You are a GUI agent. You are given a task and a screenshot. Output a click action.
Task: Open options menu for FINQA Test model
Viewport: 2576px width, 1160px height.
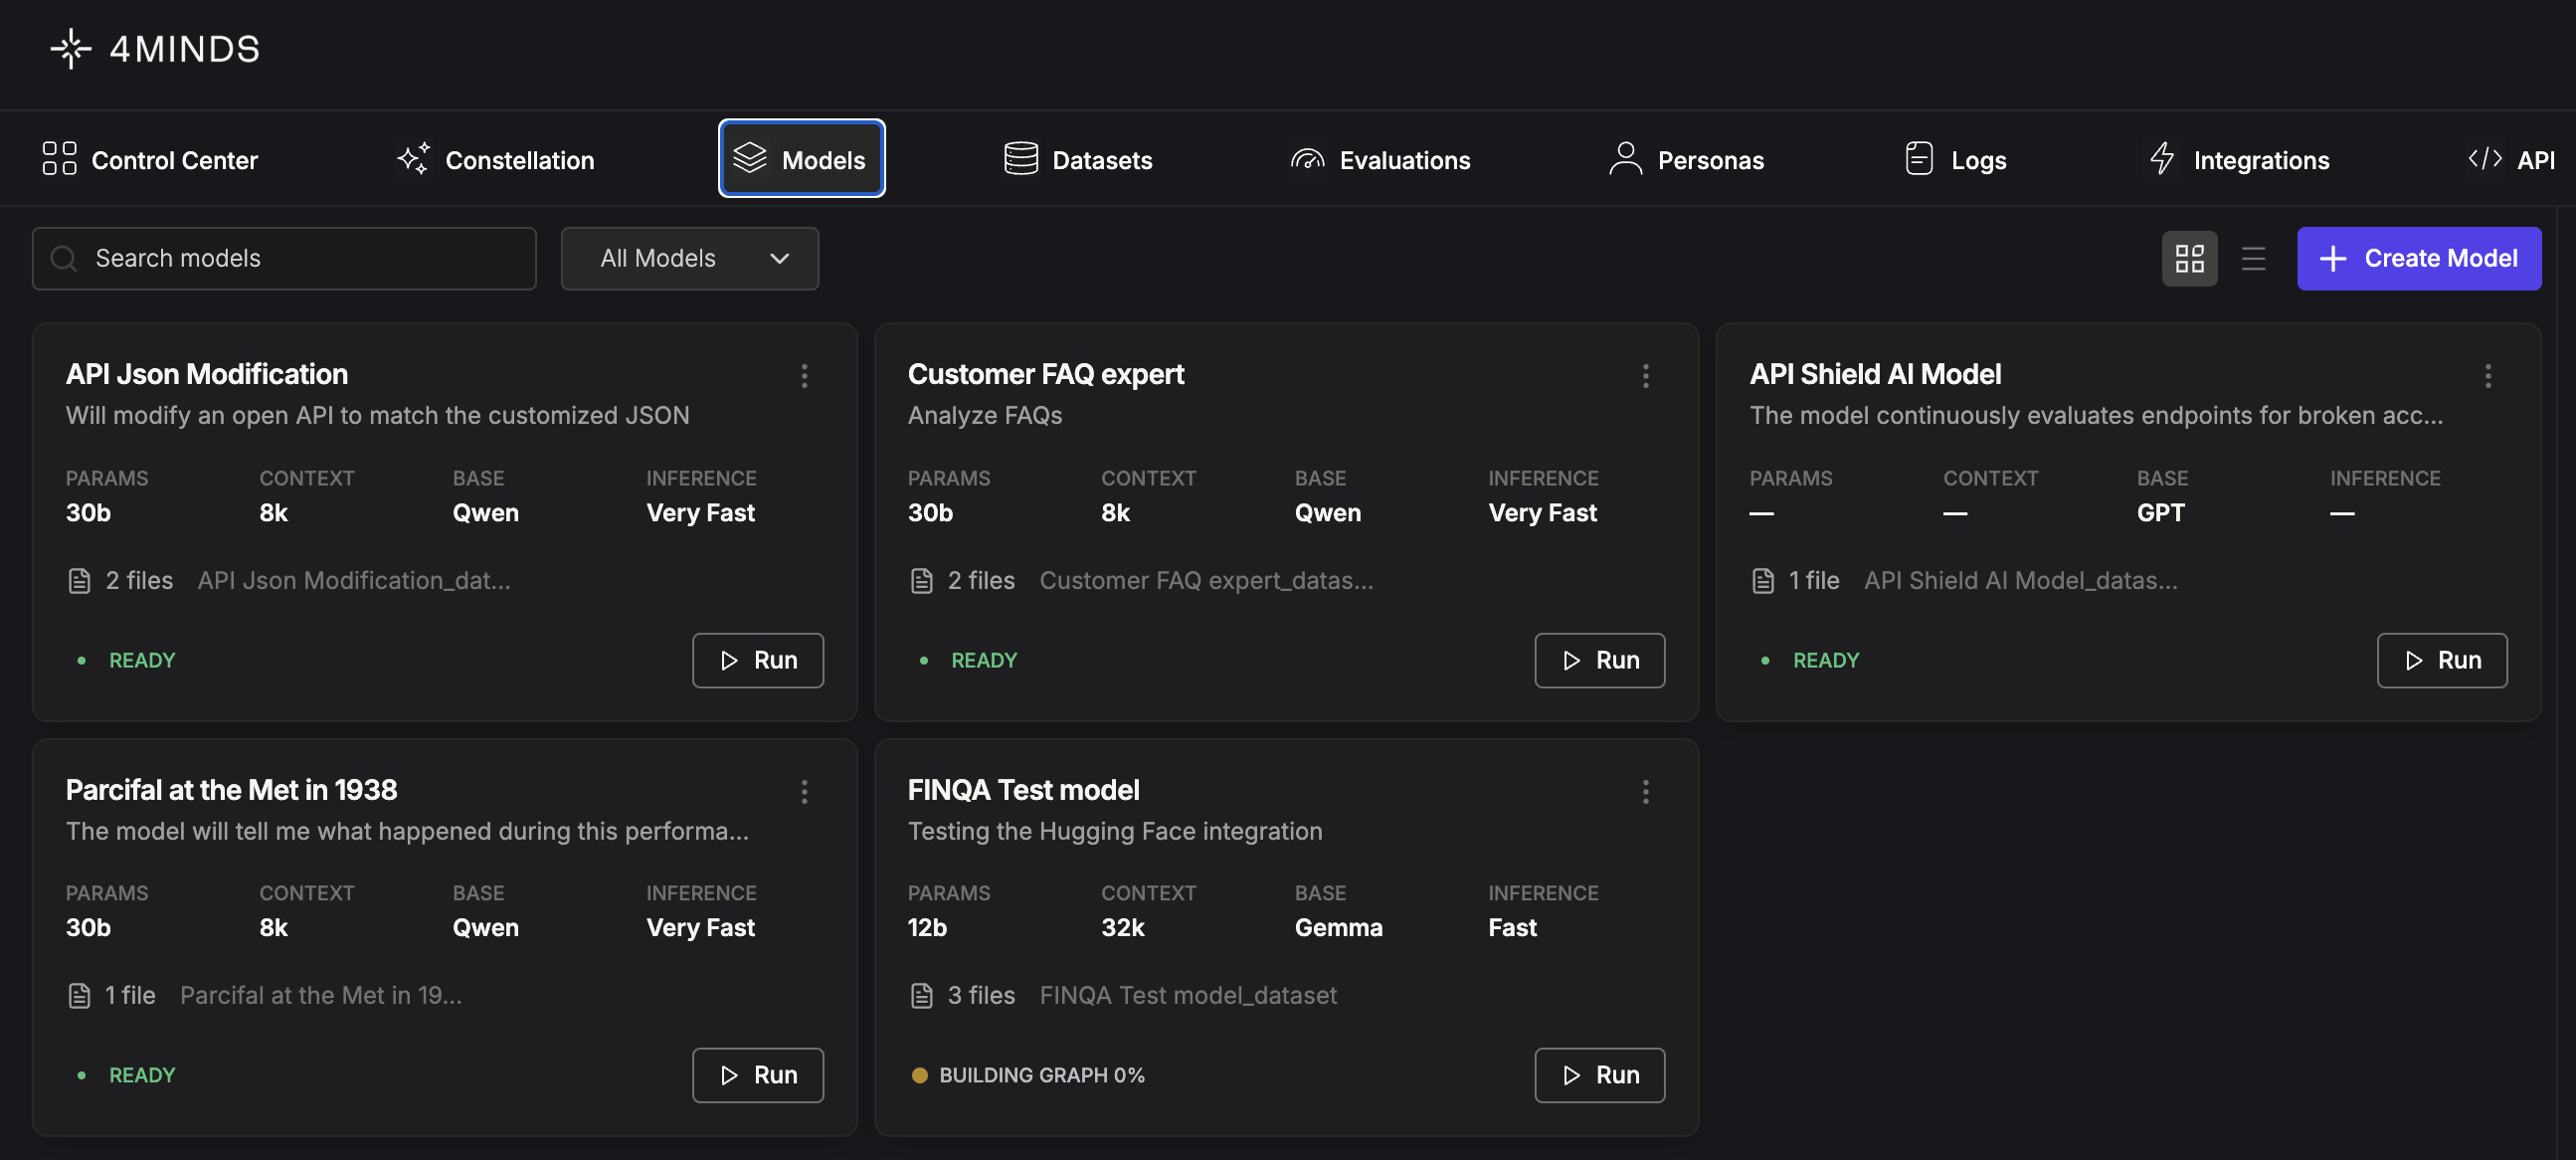pos(1645,792)
